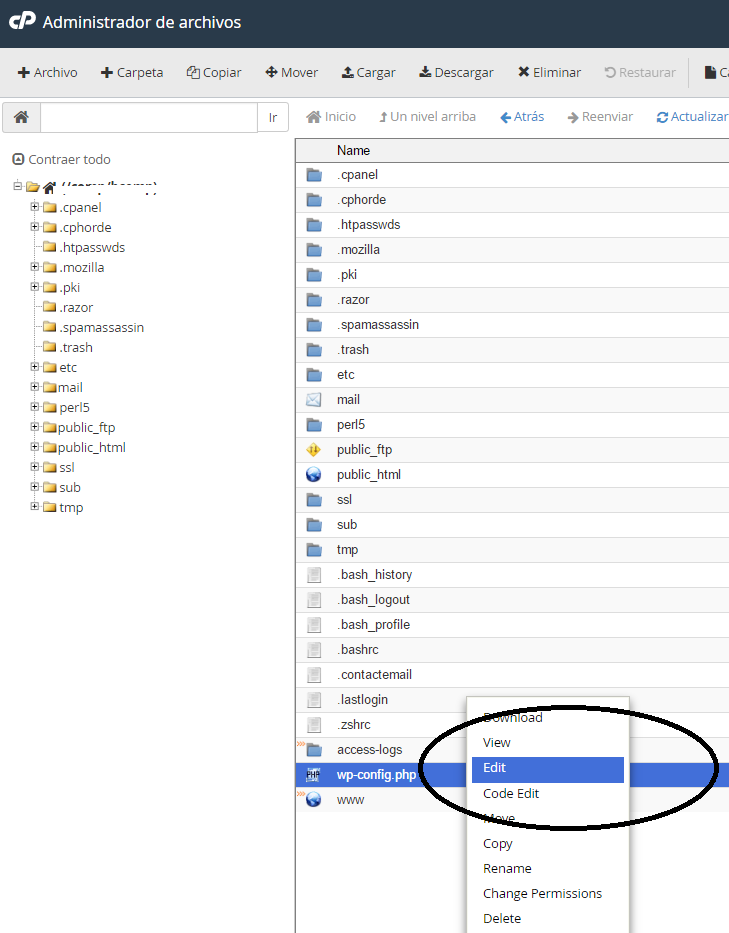Expand public_html in folder tree

[35, 446]
